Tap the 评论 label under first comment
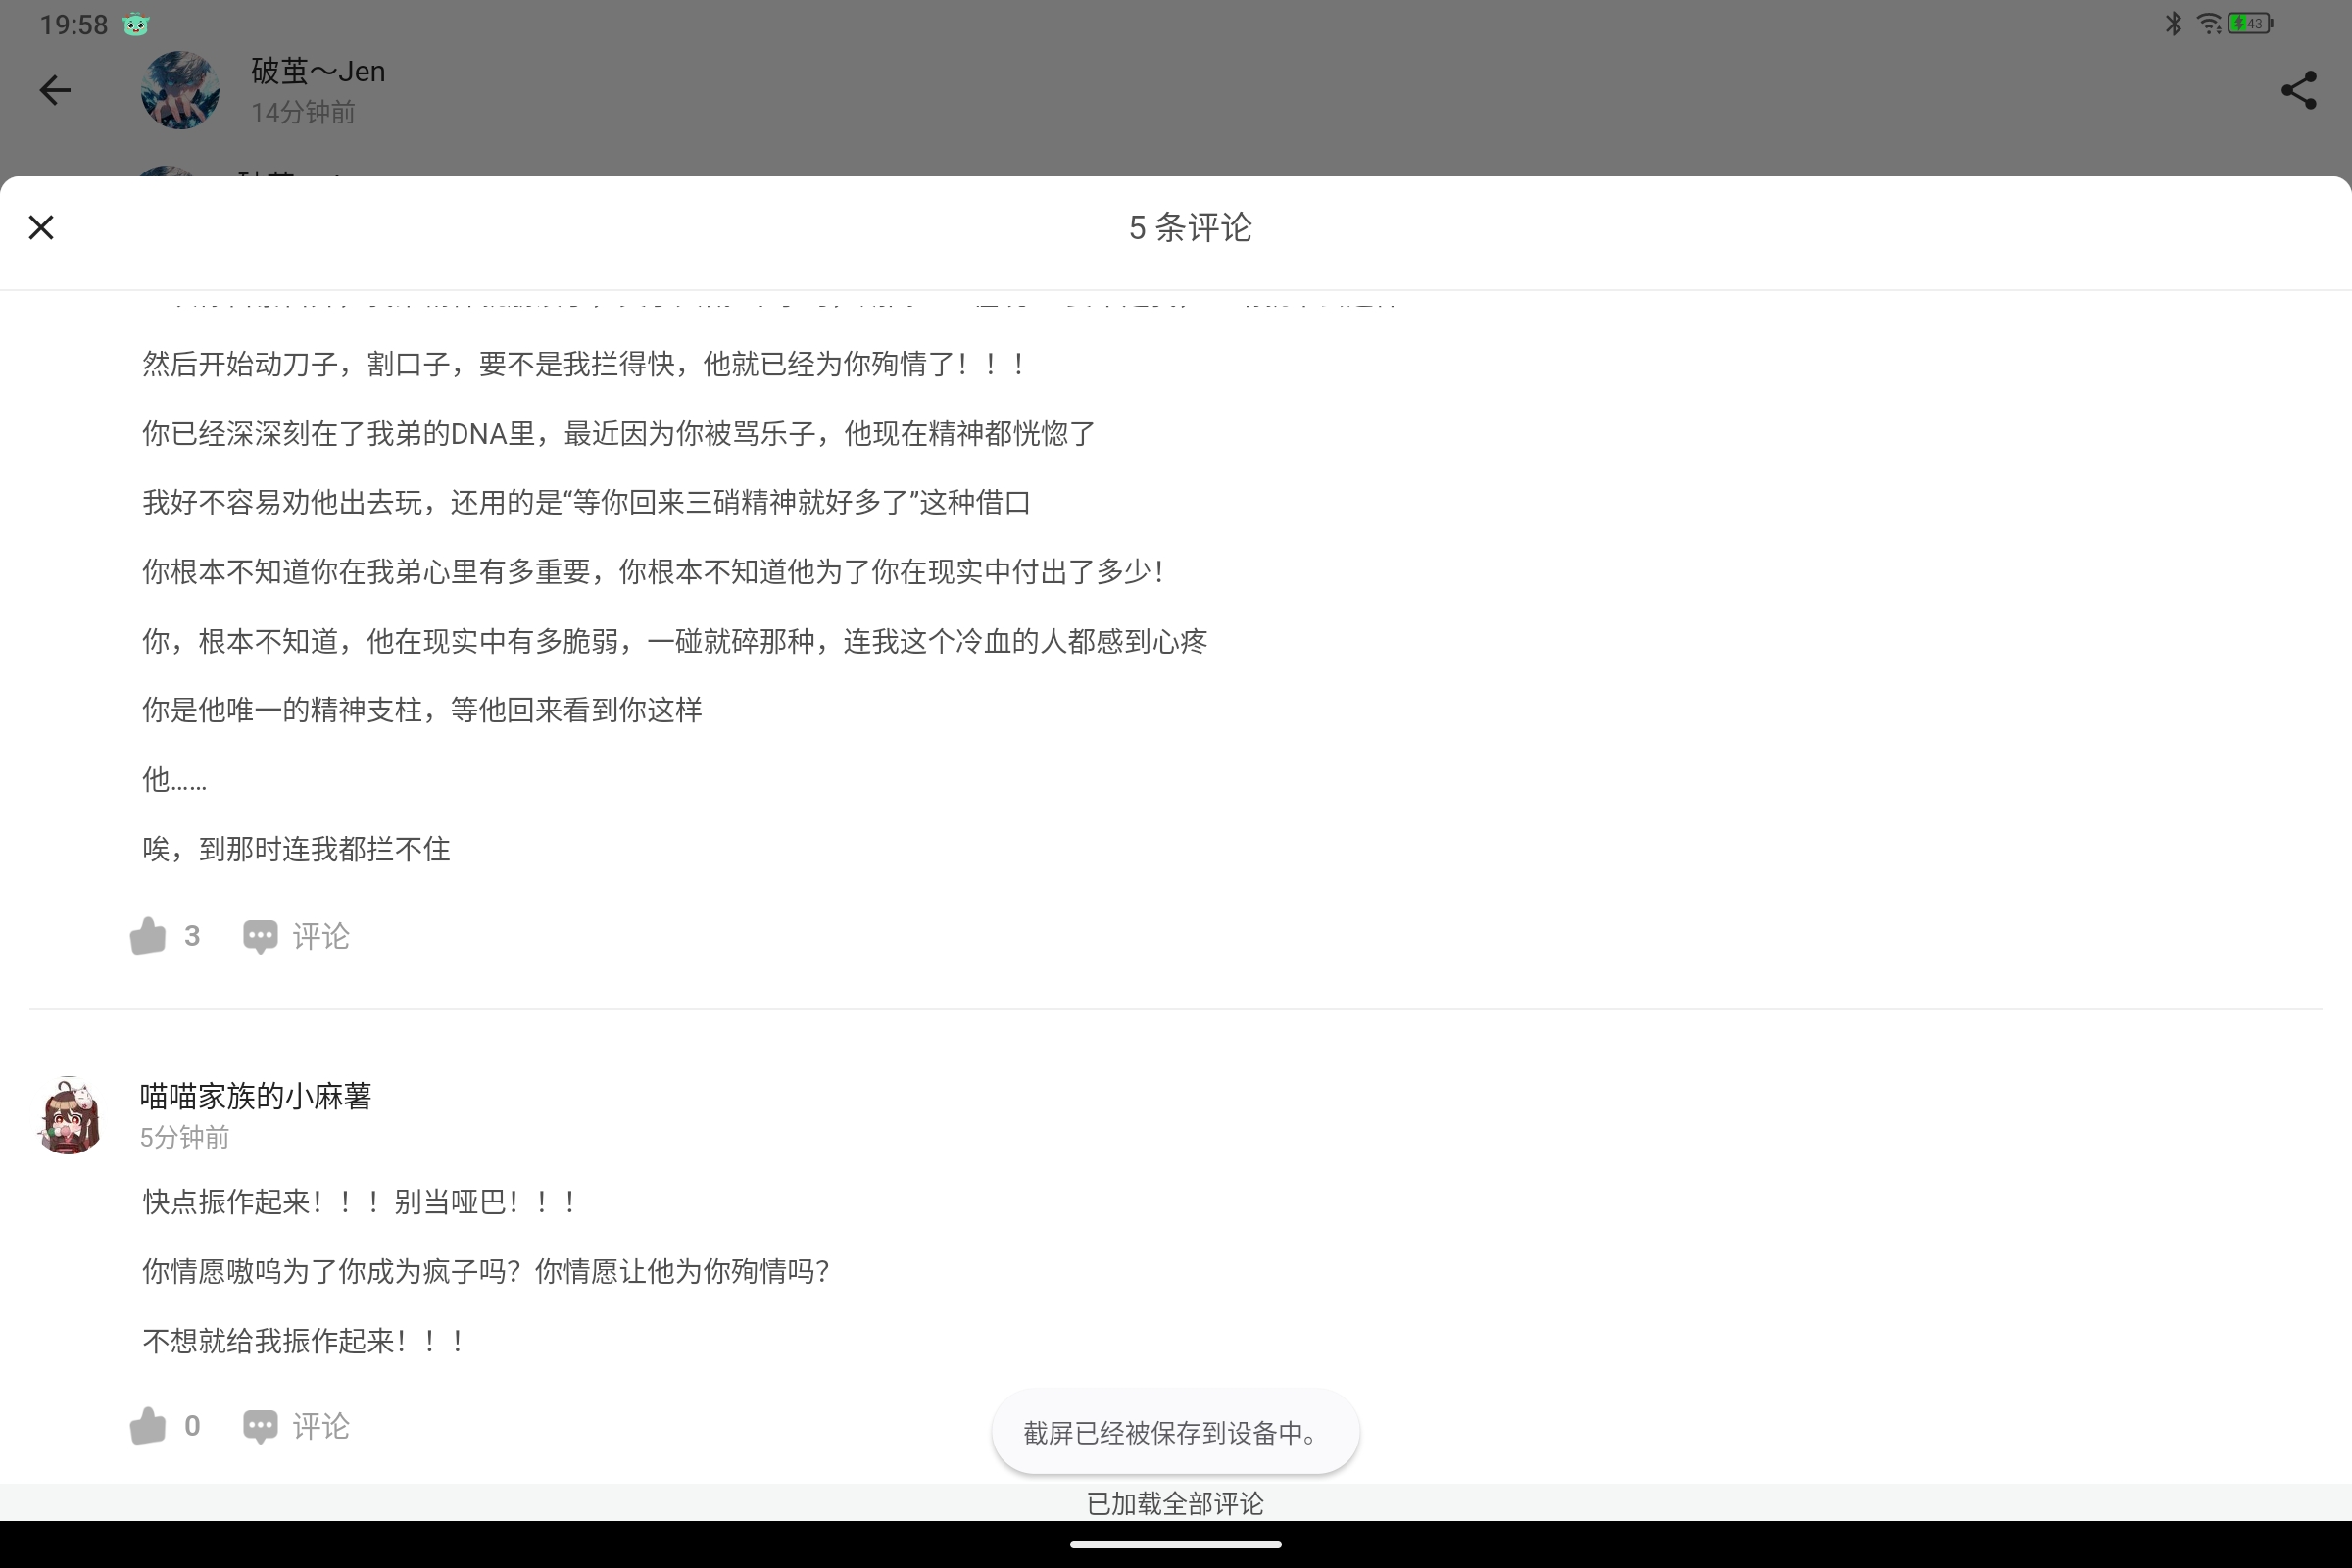 coord(320,936)
